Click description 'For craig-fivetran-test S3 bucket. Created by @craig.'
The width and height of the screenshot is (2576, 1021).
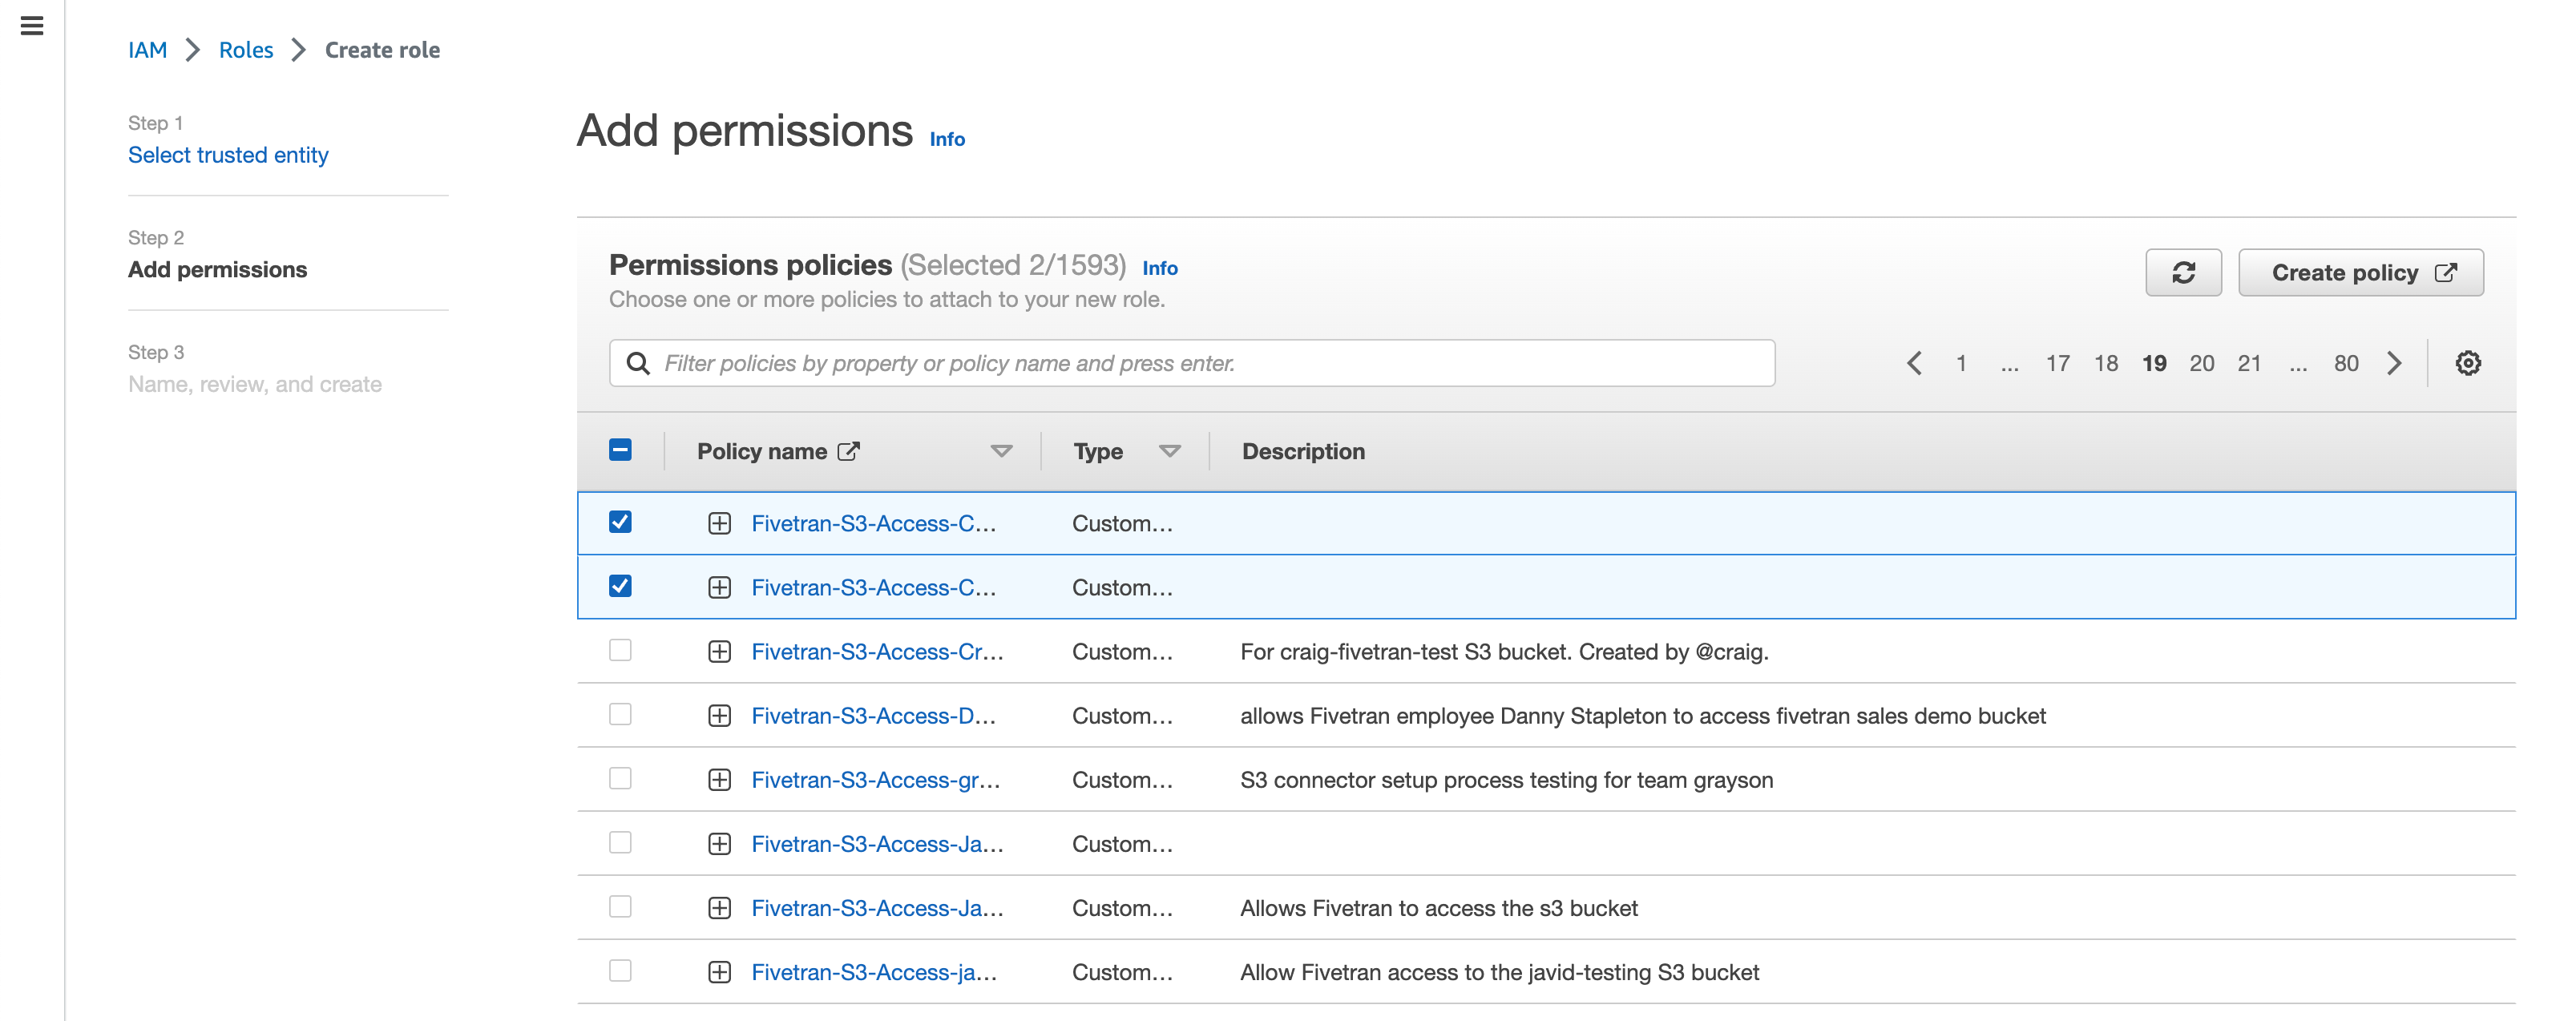pos(1504,652)
